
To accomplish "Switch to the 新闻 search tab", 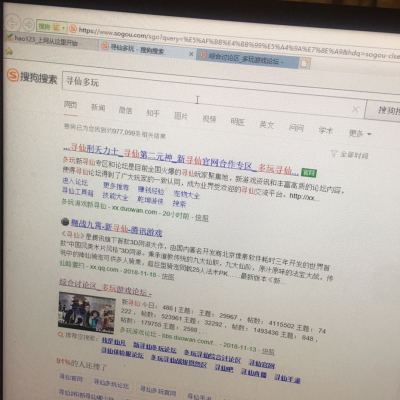I will (x=98, y=107).
